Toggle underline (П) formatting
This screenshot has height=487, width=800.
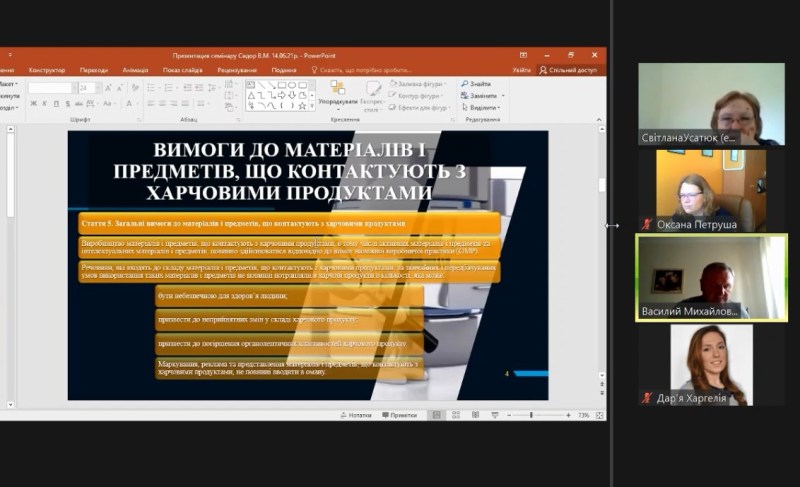(x=56, y=104)
